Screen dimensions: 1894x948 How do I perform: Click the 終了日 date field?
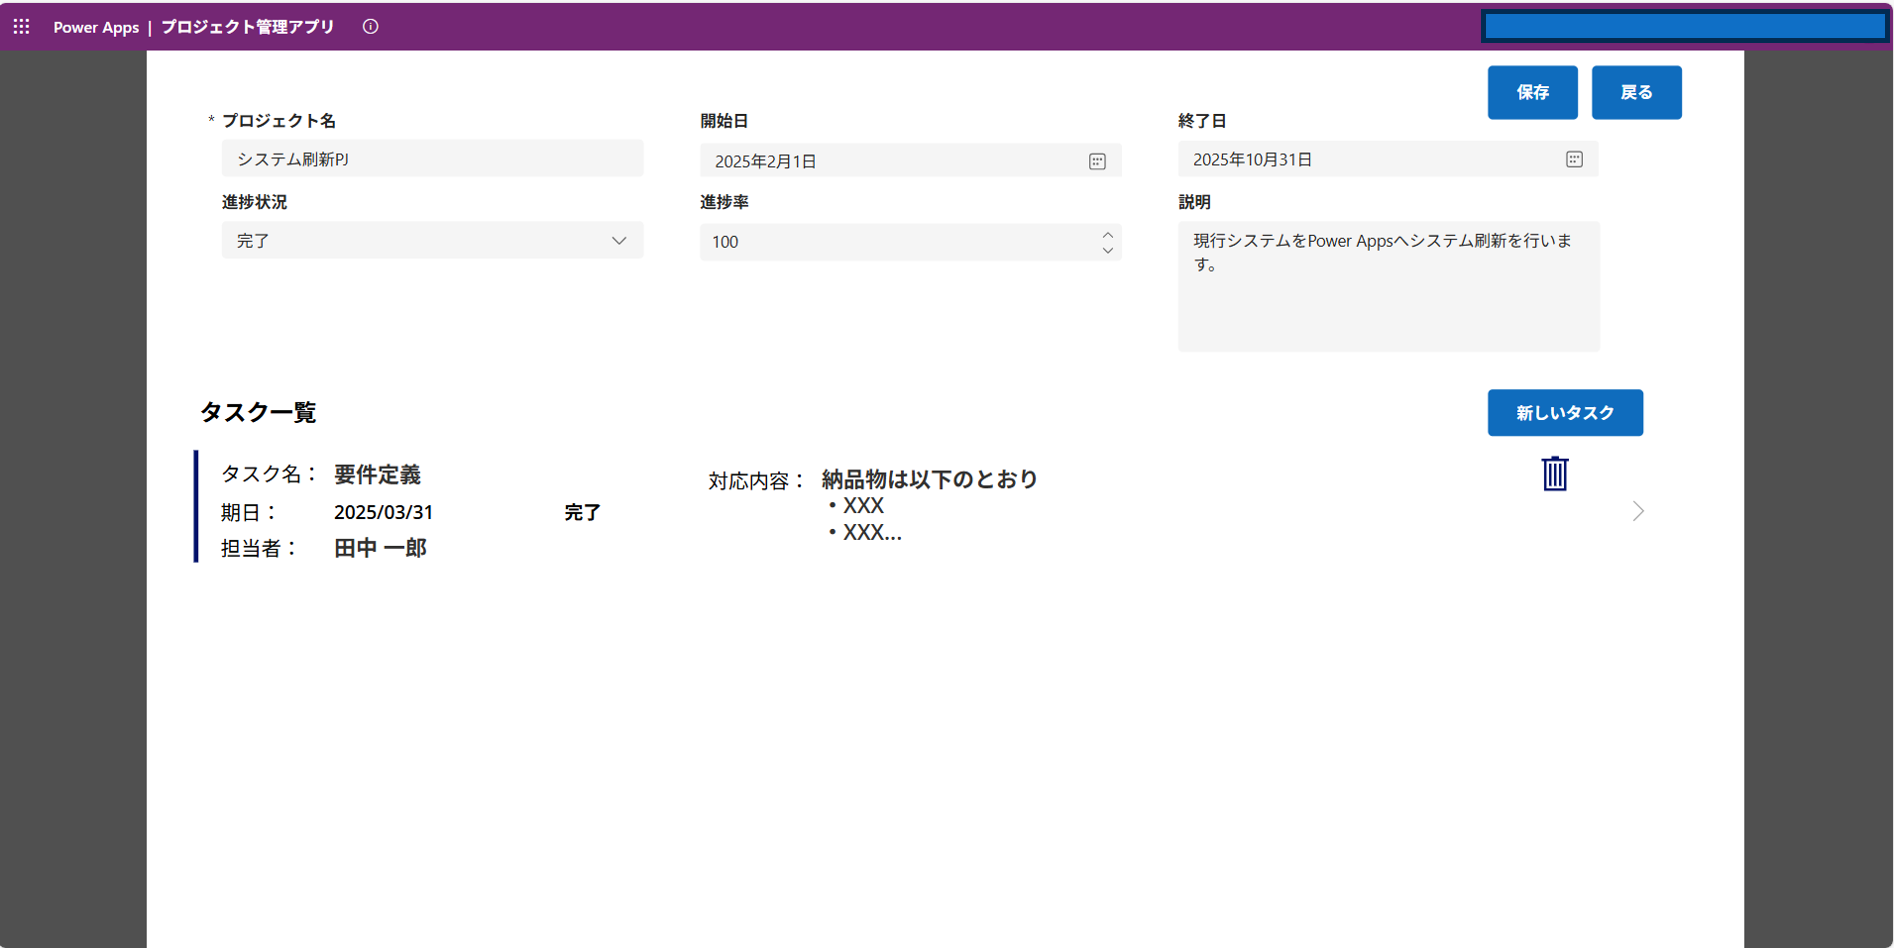point(1370,160)
